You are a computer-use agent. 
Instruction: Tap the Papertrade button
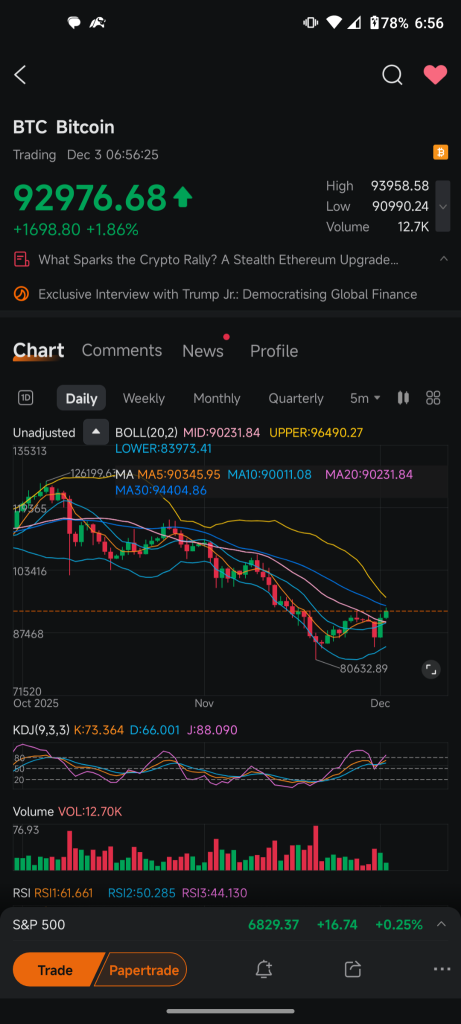click(144, 970)
